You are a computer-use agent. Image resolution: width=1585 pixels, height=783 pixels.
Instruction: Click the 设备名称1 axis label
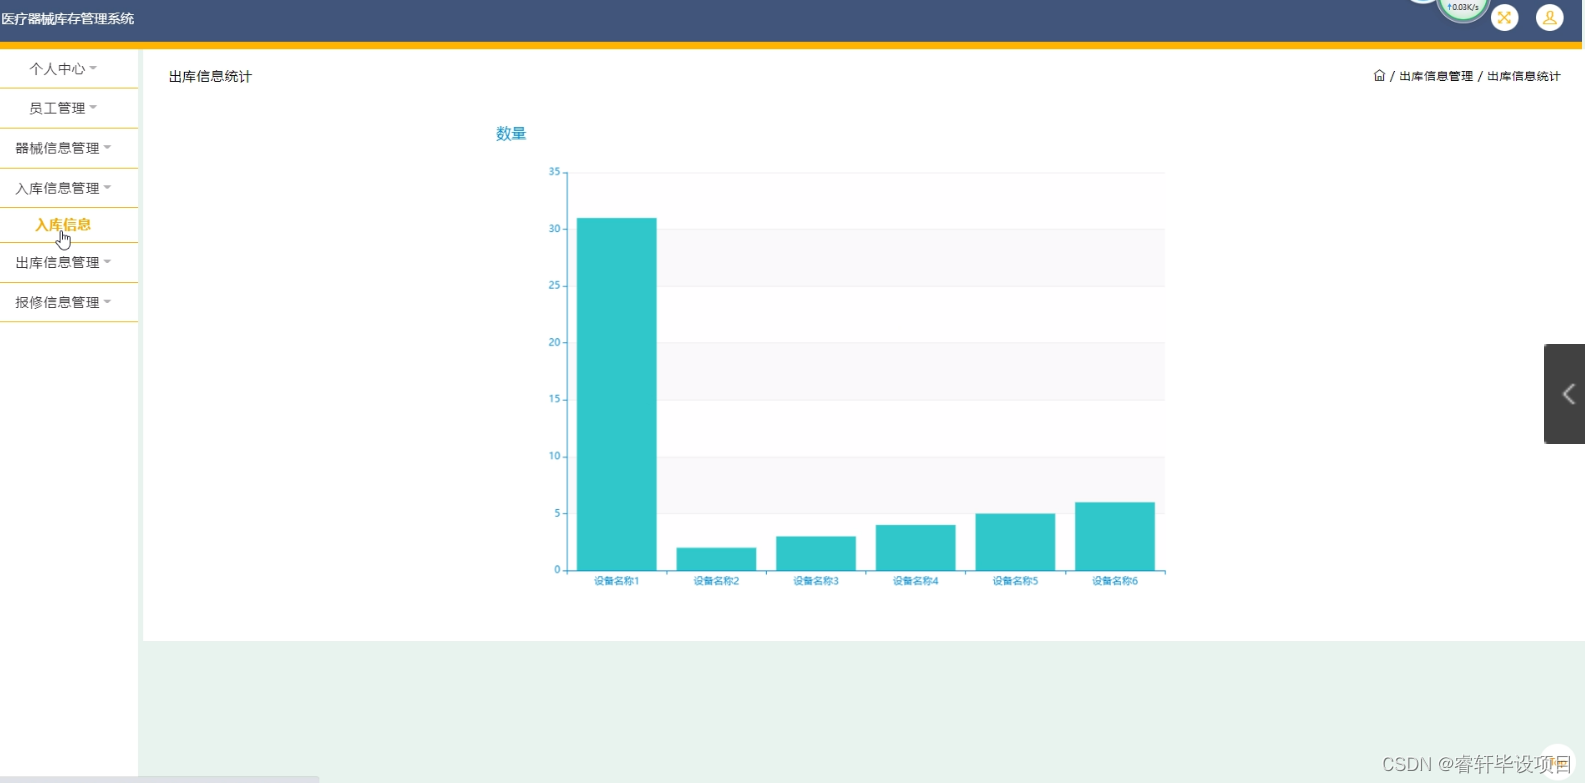click(616, 581)
